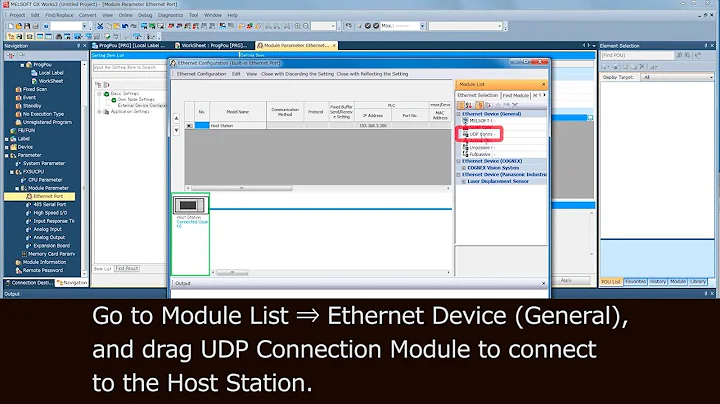Select High Speed I/O in Navigation tree

(x=50, y=213)
